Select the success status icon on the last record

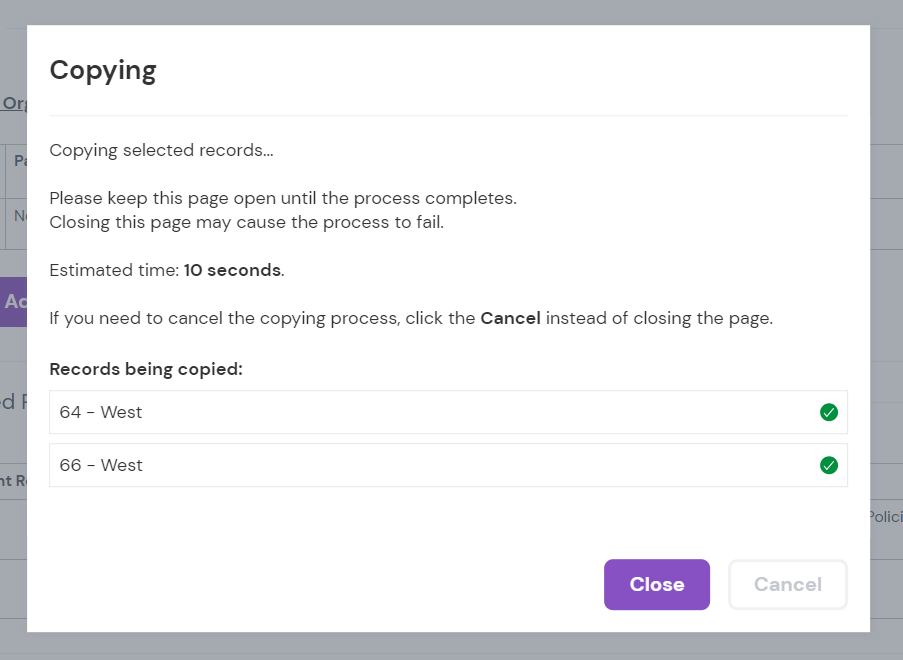click(x=828, y=464)
